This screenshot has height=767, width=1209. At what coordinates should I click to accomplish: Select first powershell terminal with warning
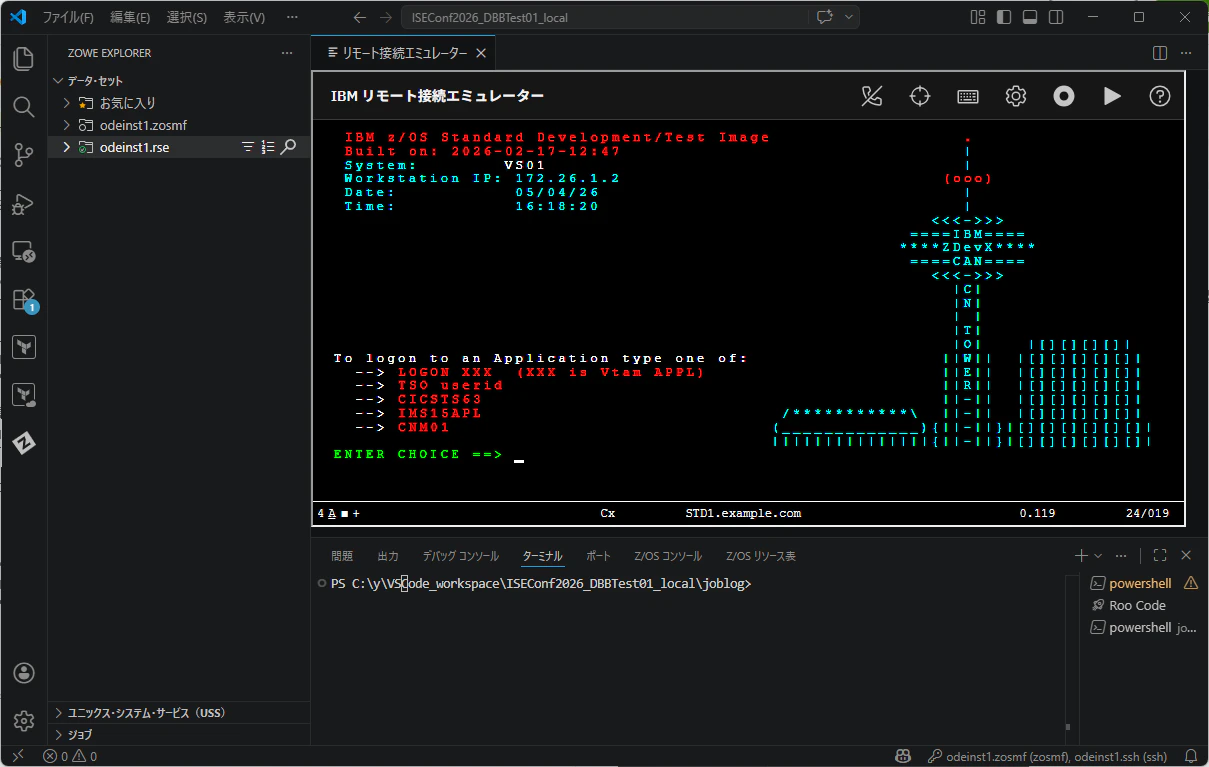tap(1144, 583)
